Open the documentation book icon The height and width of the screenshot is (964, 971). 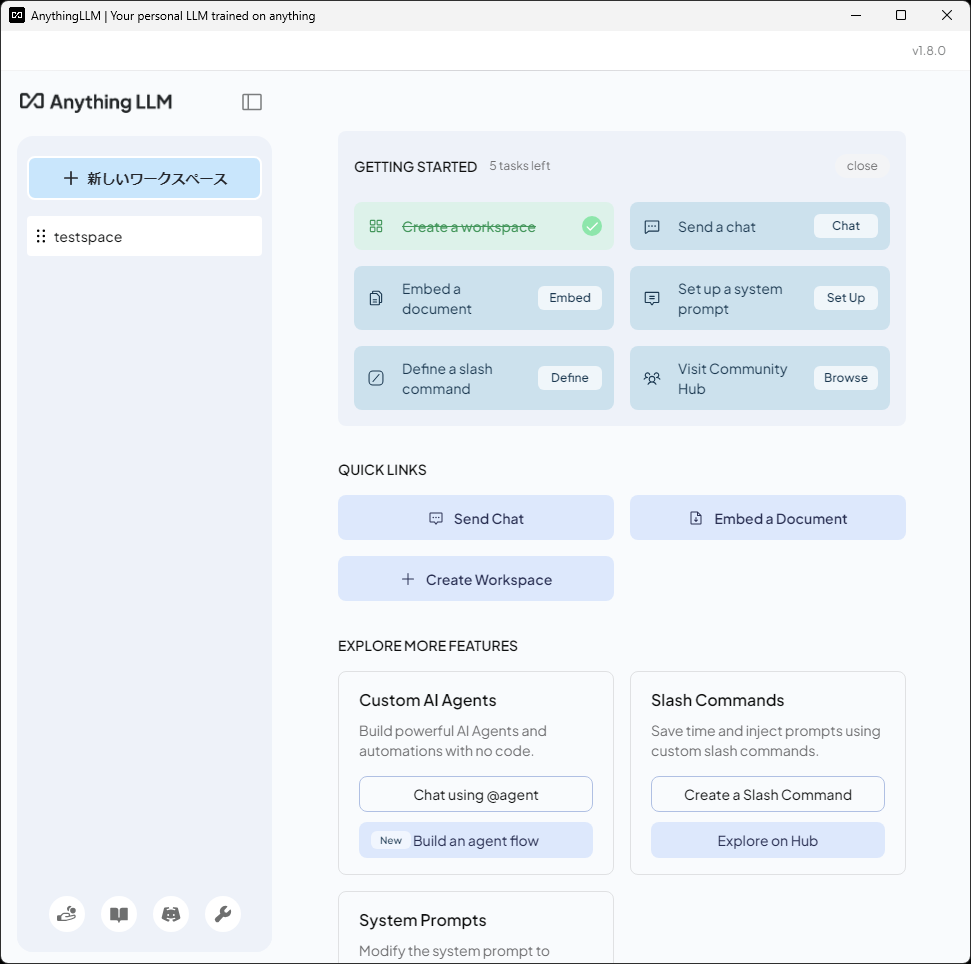[x=119, y=914]
